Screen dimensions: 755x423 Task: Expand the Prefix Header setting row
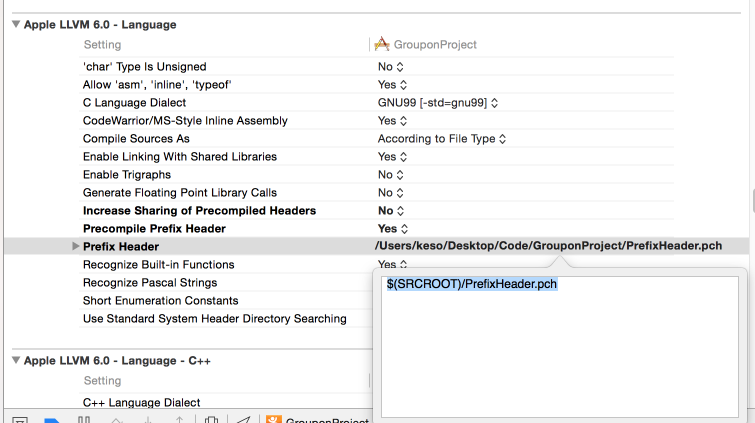tap(75, 246)
